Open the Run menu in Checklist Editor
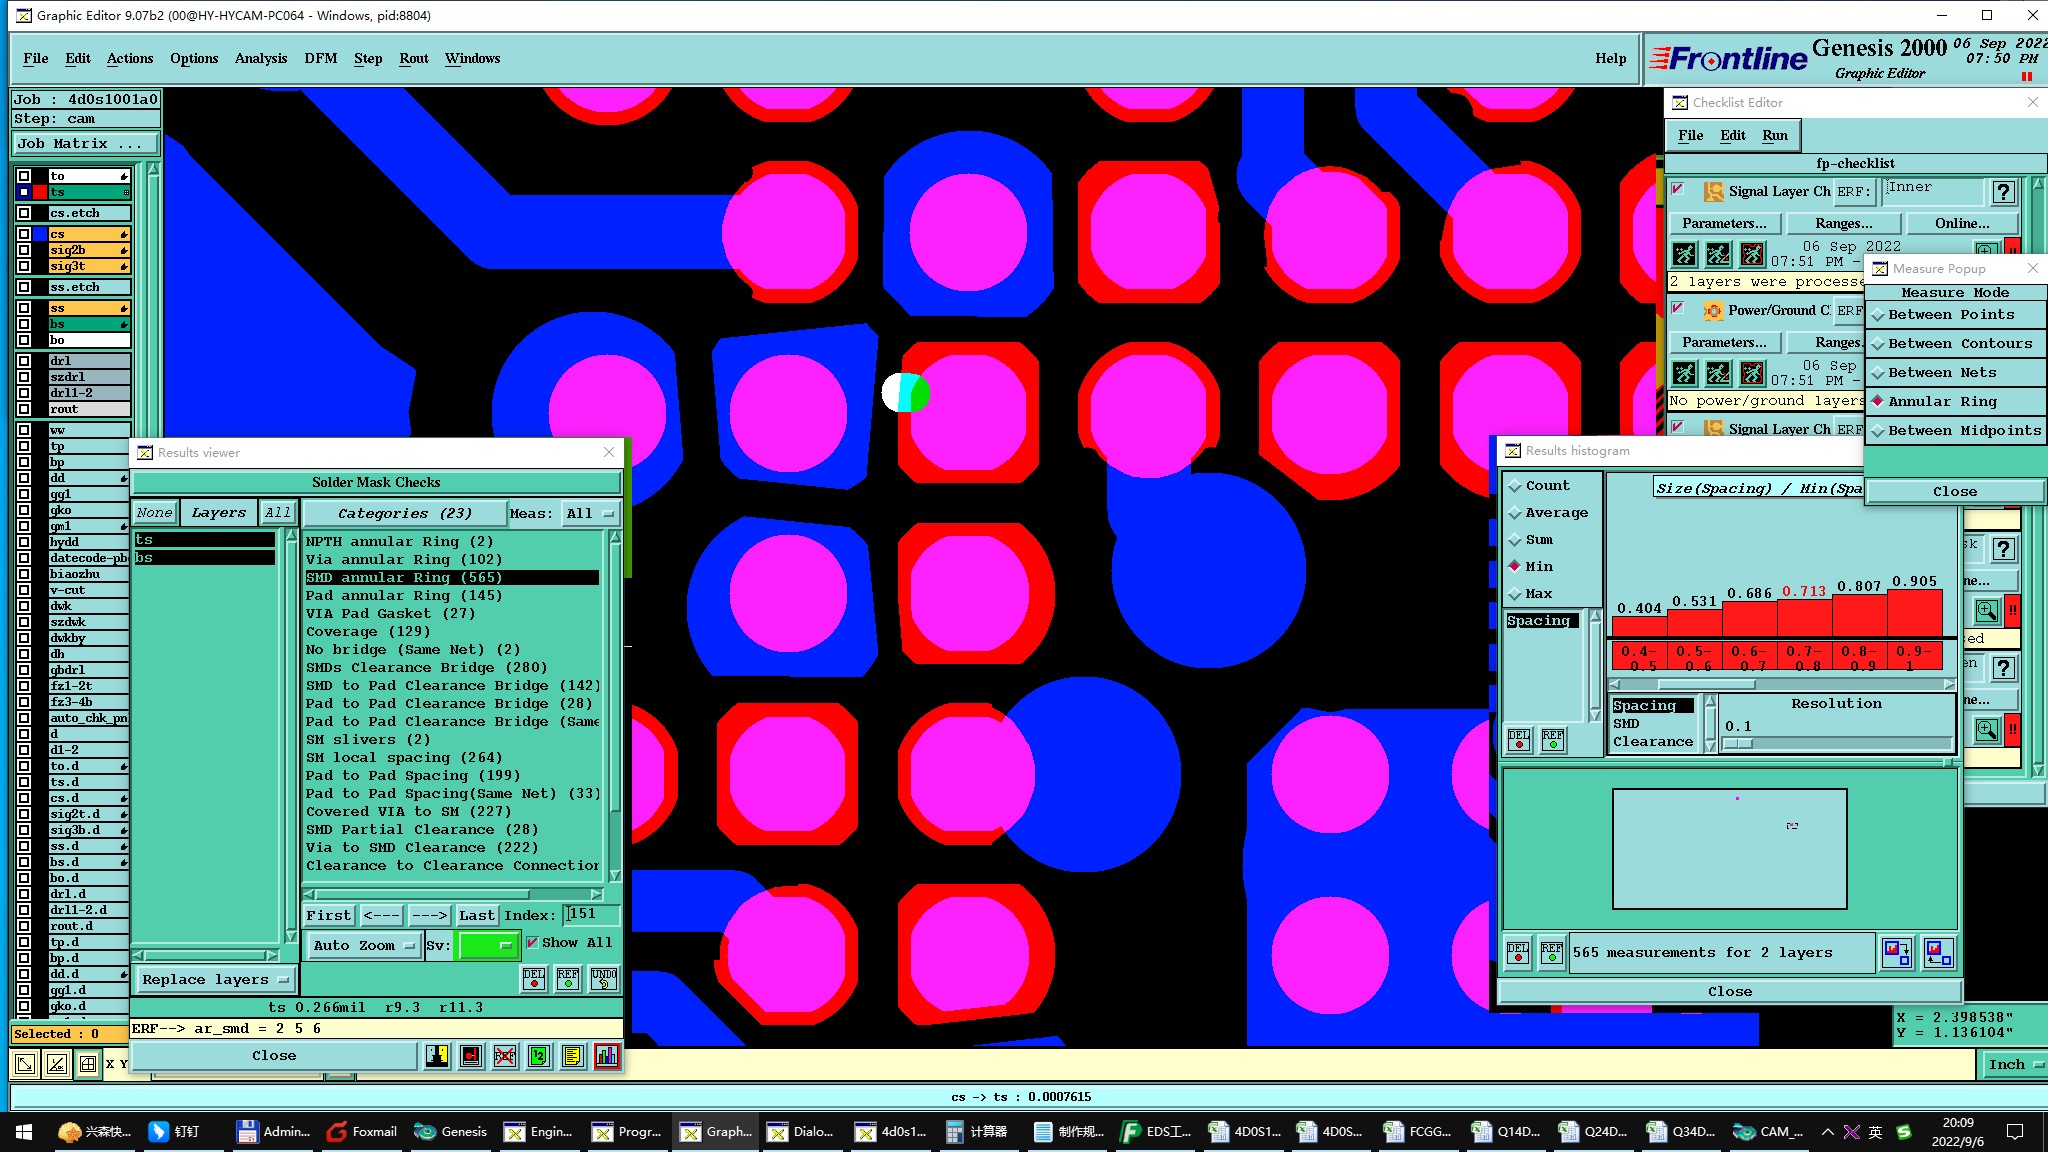 [x=1775, y=135]
